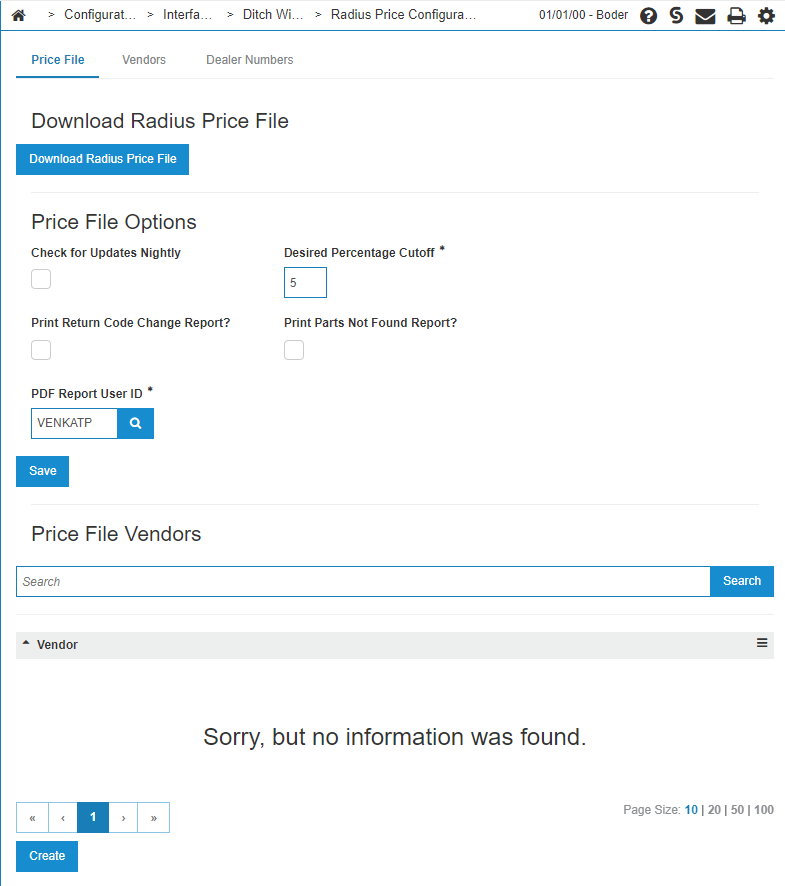Toggle Print Return Code Change Report checkbox

coord(41,350)
